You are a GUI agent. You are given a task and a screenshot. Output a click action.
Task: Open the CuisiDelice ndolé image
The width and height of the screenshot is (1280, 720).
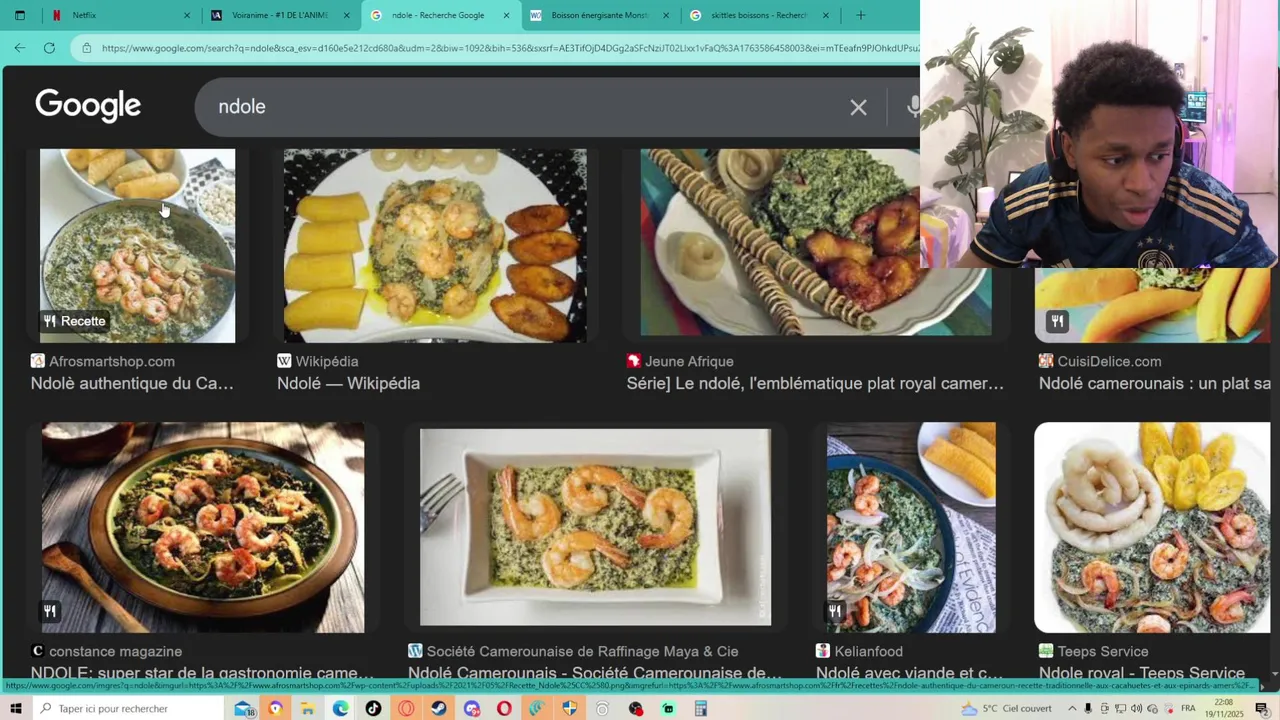(x=1152, y=305)
